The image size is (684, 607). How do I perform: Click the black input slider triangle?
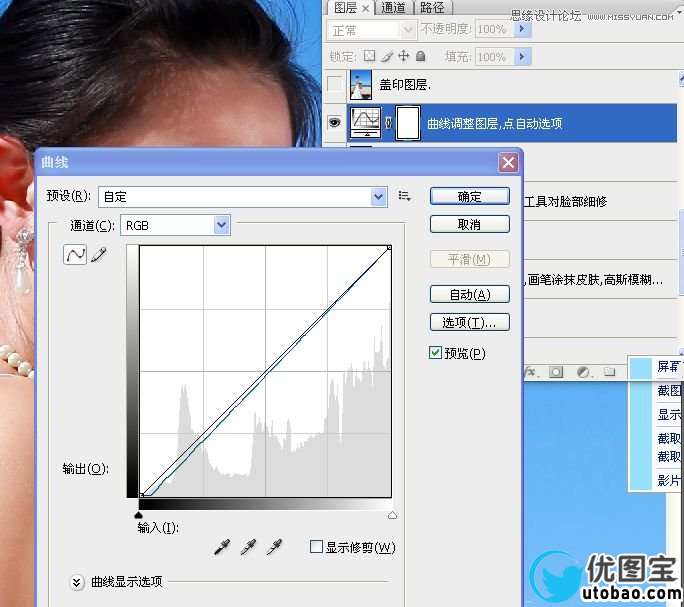[139, 515]
